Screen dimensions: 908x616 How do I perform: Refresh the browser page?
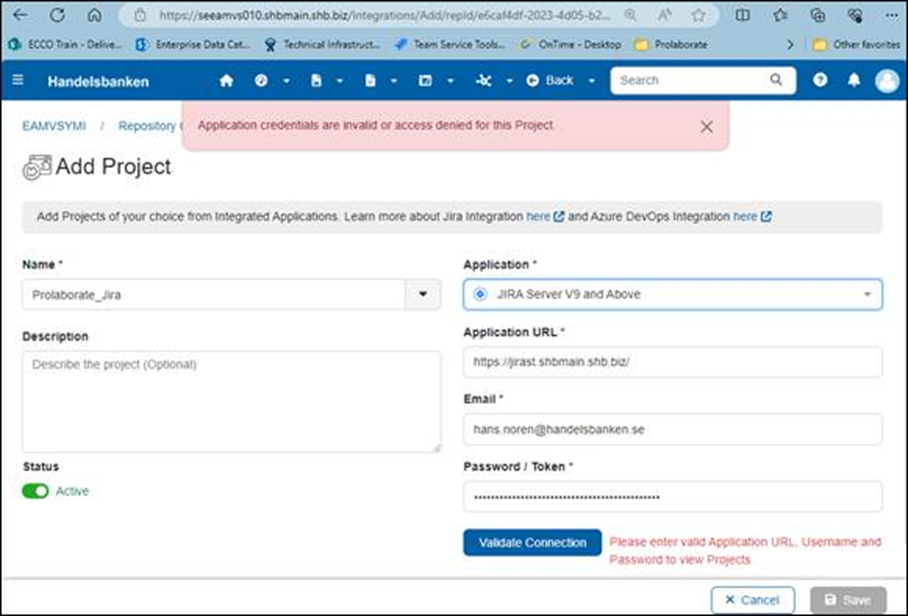click(x=57, y=15)
